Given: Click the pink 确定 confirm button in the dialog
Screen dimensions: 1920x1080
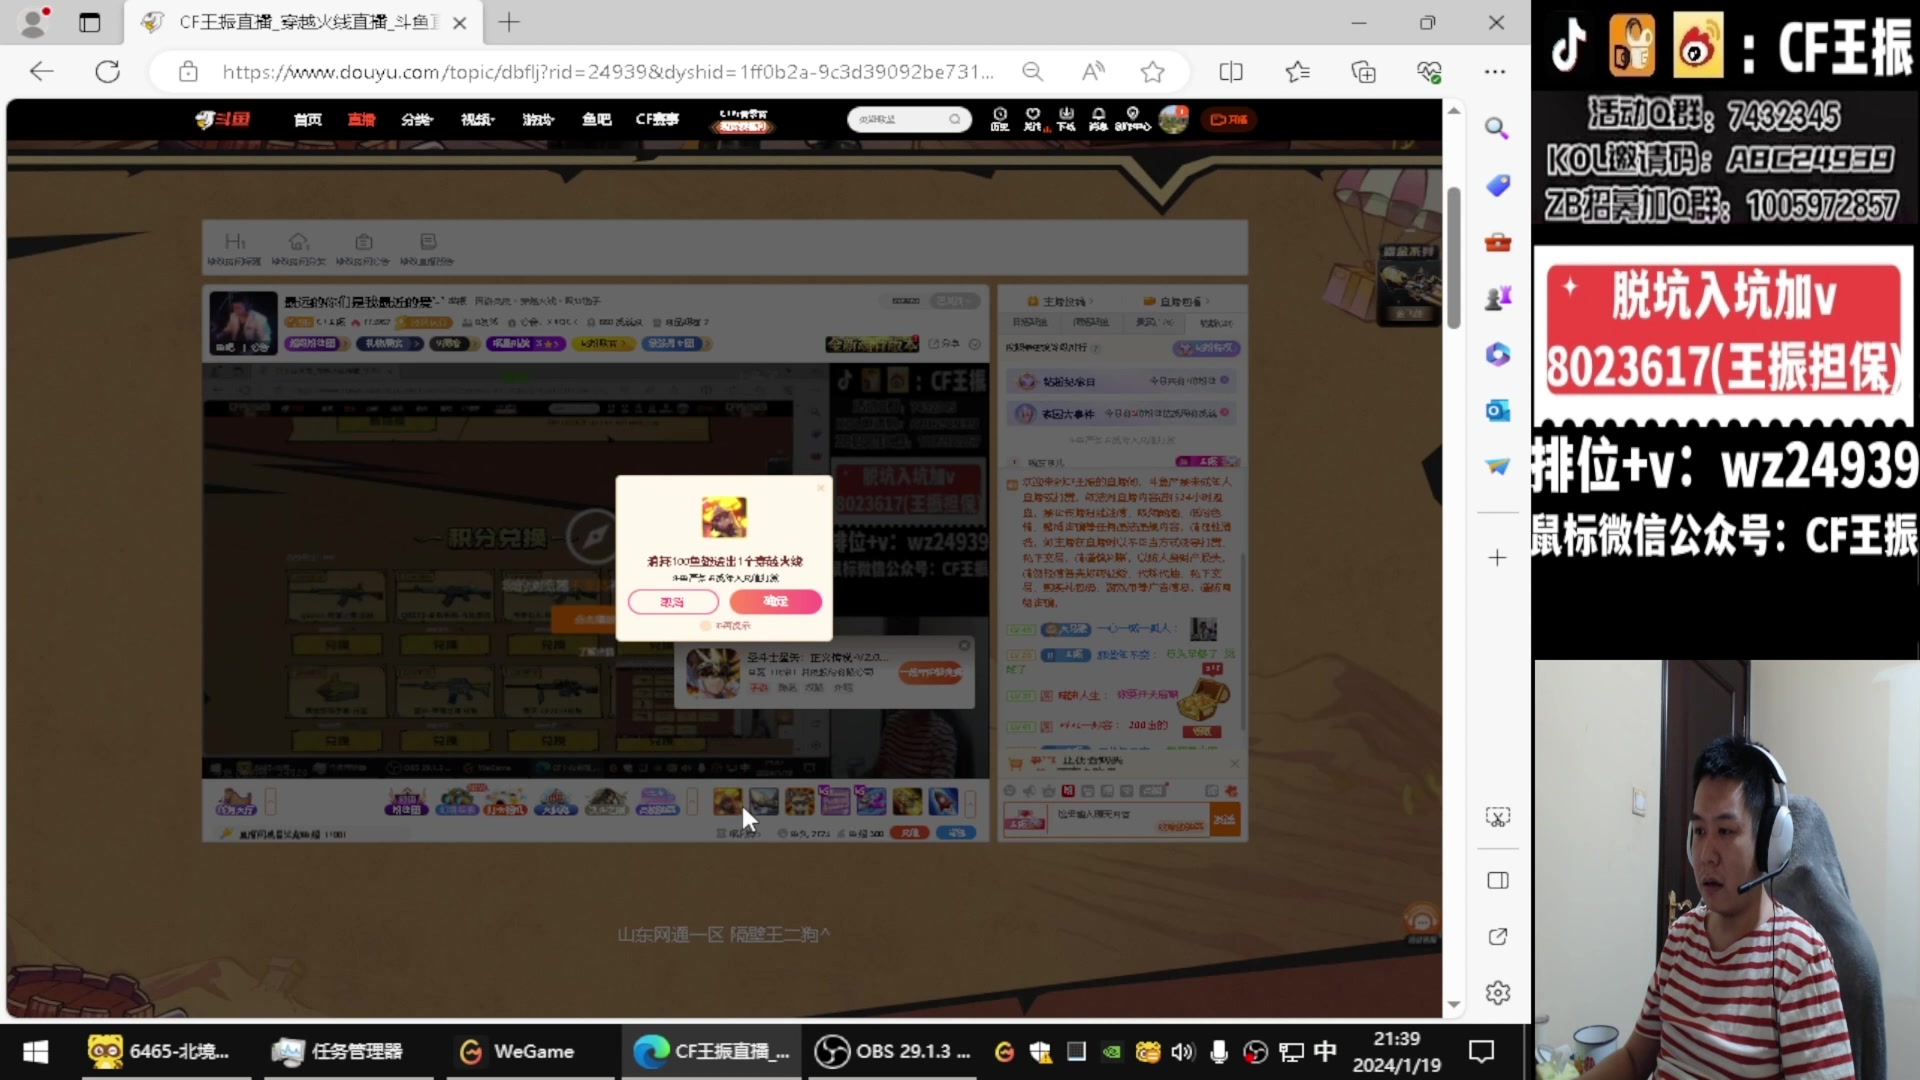Looking at the screenshot, I should click(775, 601).
